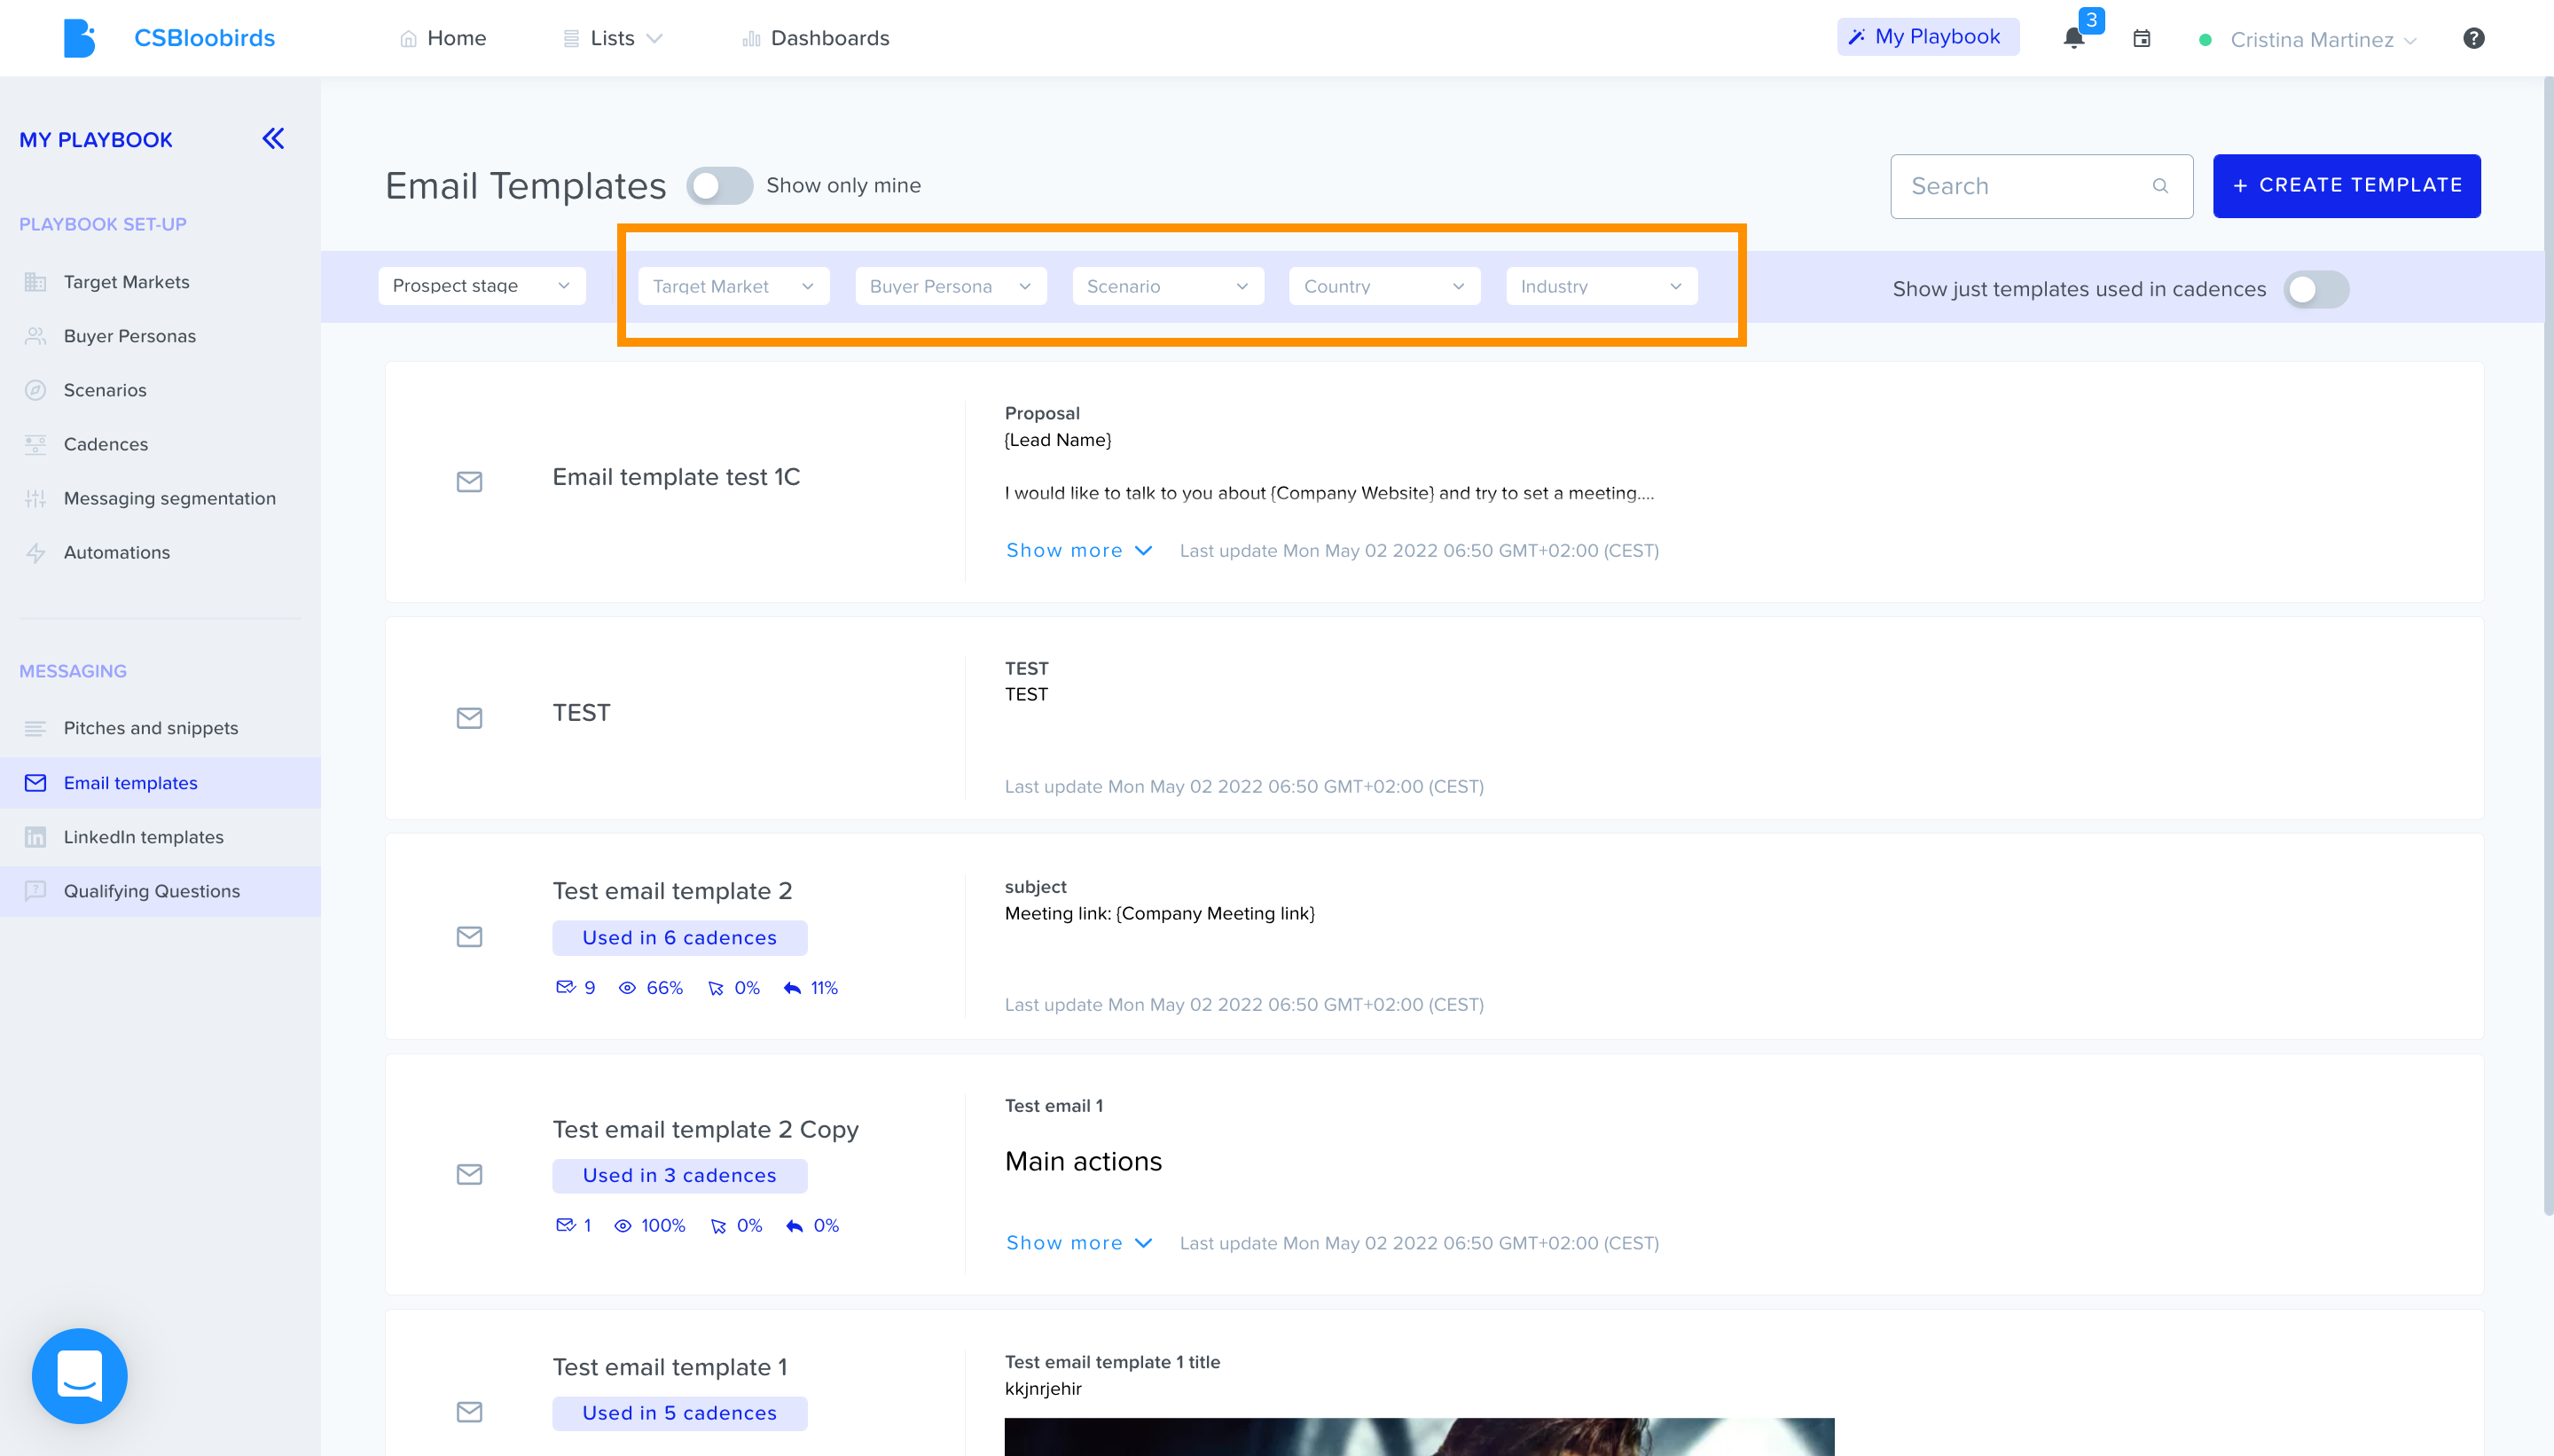Click the Create Template button
2554x1456 pixels.
pos(2346,186)
